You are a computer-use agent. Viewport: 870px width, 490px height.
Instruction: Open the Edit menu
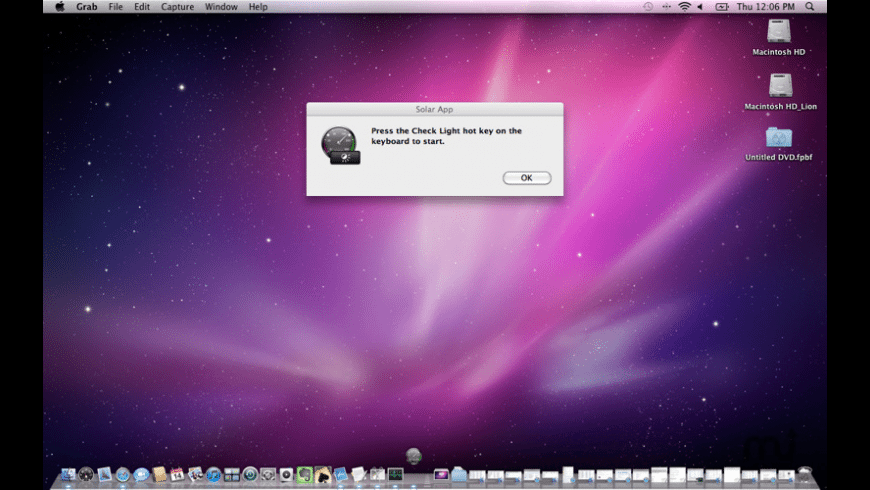pos(141,7)
